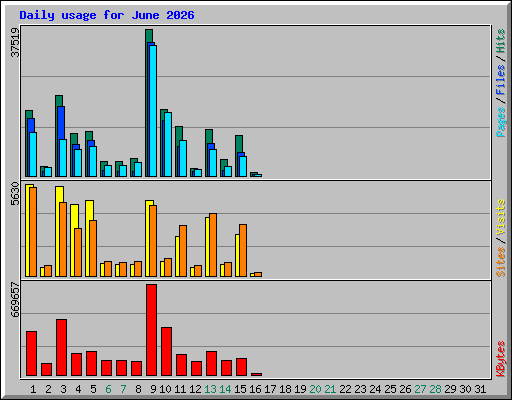Screen dimensions: 512x400
Task: Click day 16 on the x-axis
Action: [x=255, y=389]
